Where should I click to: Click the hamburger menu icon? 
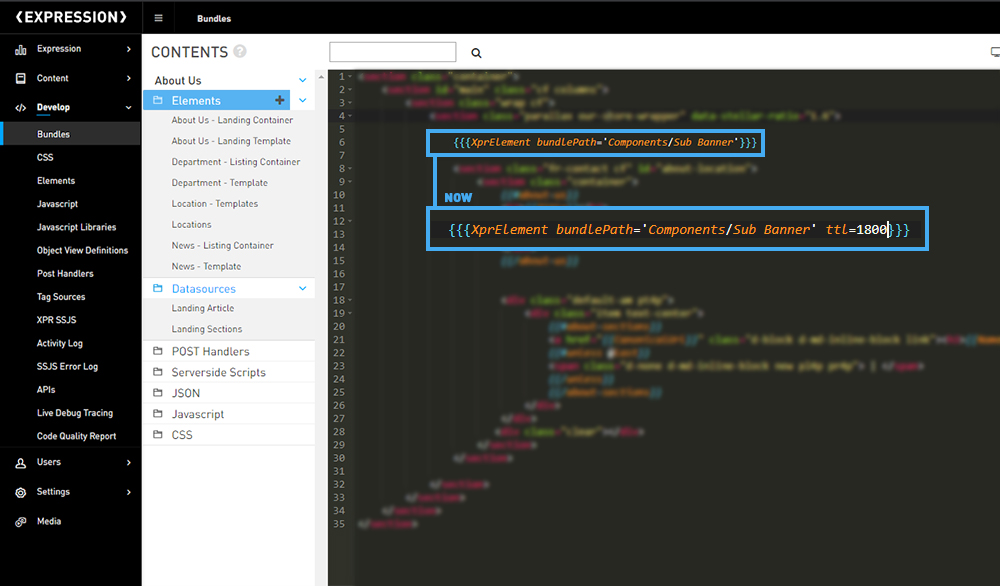[158, 18]
